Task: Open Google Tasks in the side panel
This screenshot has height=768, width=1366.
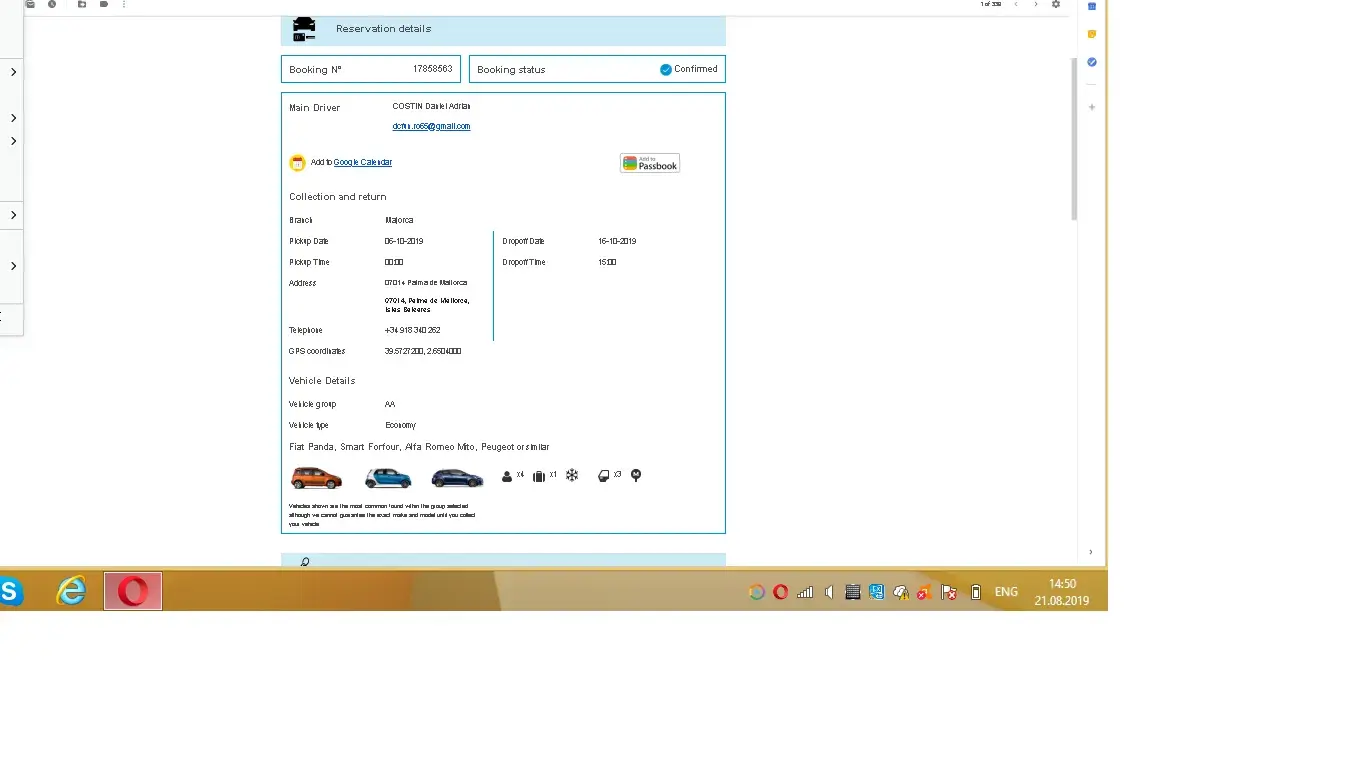Action: (1092, 62)
